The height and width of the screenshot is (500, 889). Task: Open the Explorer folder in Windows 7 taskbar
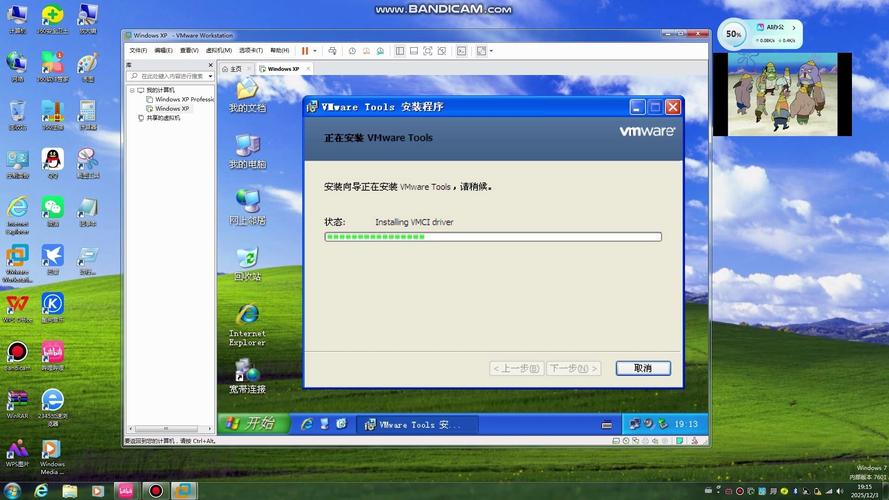coord(70,490)
